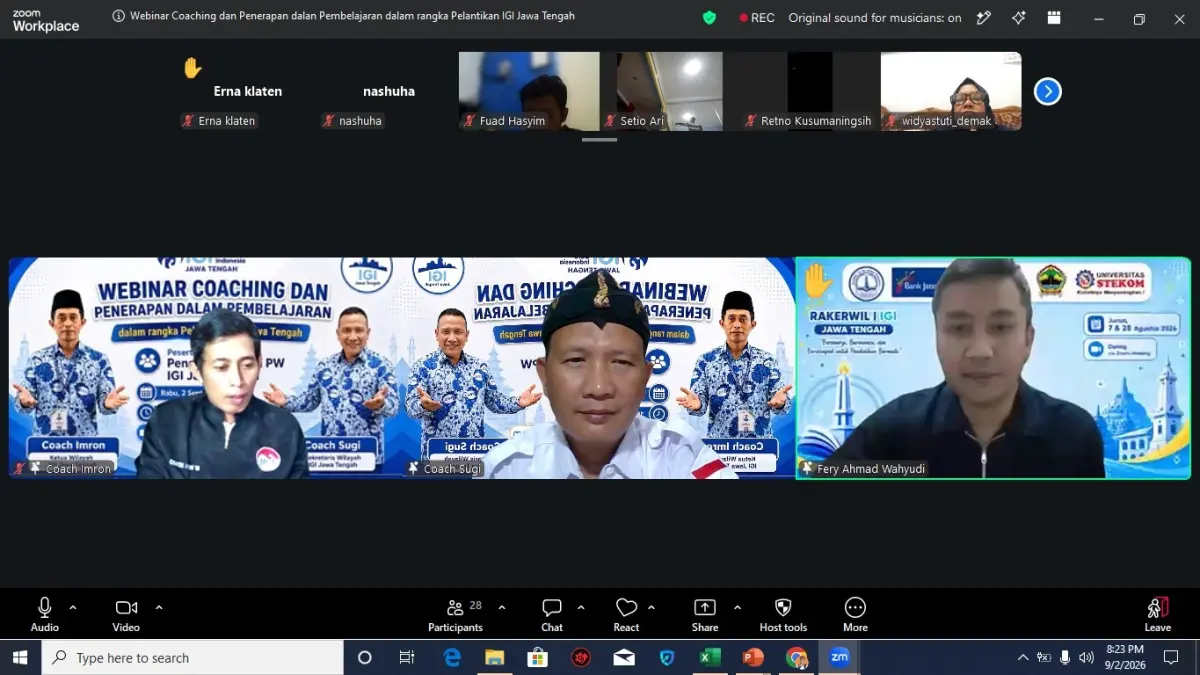
Task: Expand the audio options arrow
Action: [x=72, y=607]
